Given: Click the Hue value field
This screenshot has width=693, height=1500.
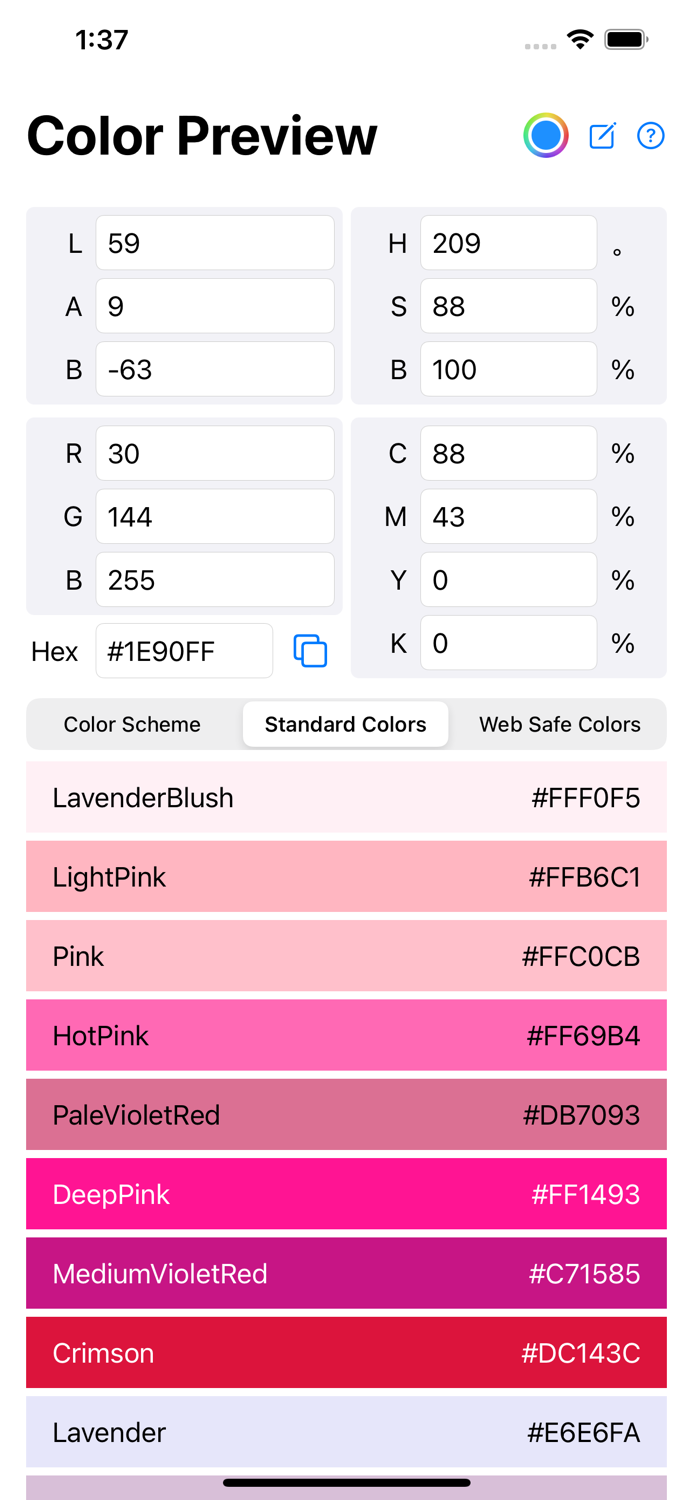Looking at the screenshot, I should tap(507, 242).
